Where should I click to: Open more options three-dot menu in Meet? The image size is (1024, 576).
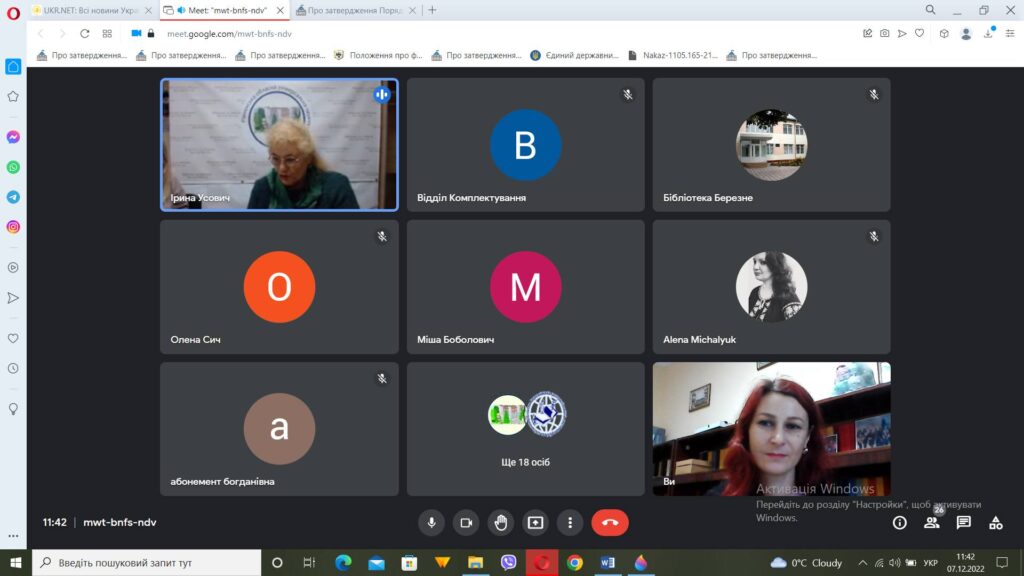(570, 522)
